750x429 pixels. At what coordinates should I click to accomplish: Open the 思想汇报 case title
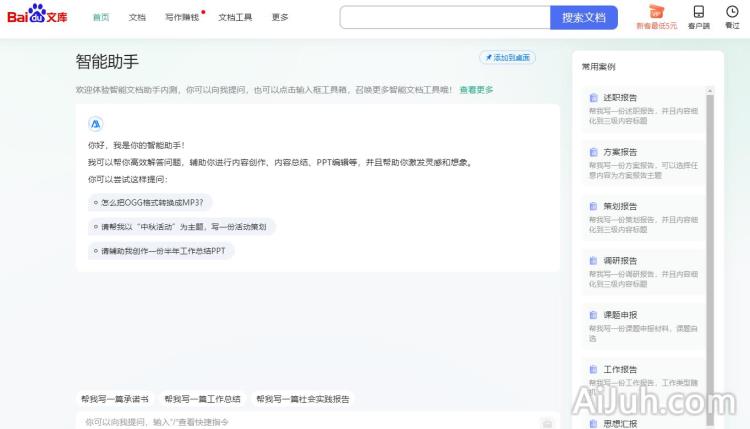point(620,424)
